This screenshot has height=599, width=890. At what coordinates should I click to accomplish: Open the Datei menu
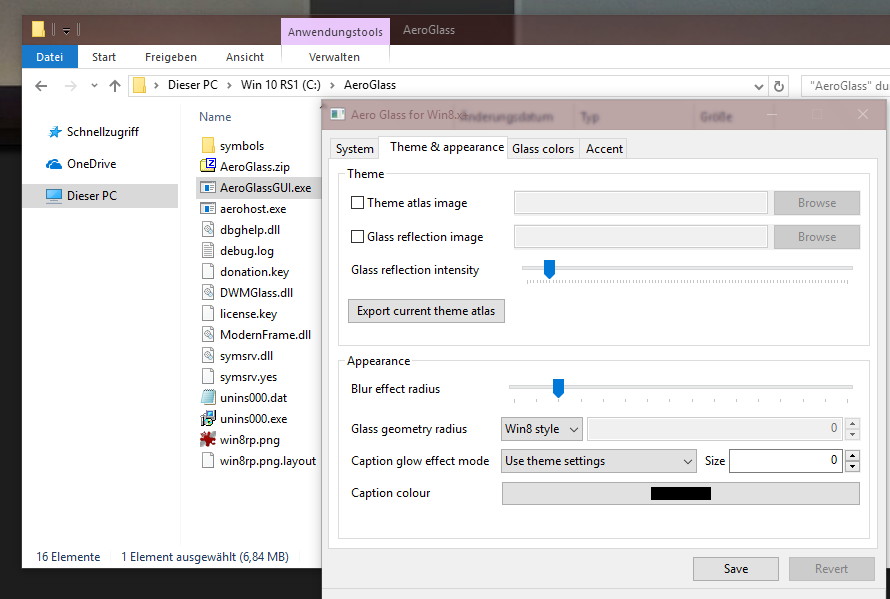(x=49, y=57)
